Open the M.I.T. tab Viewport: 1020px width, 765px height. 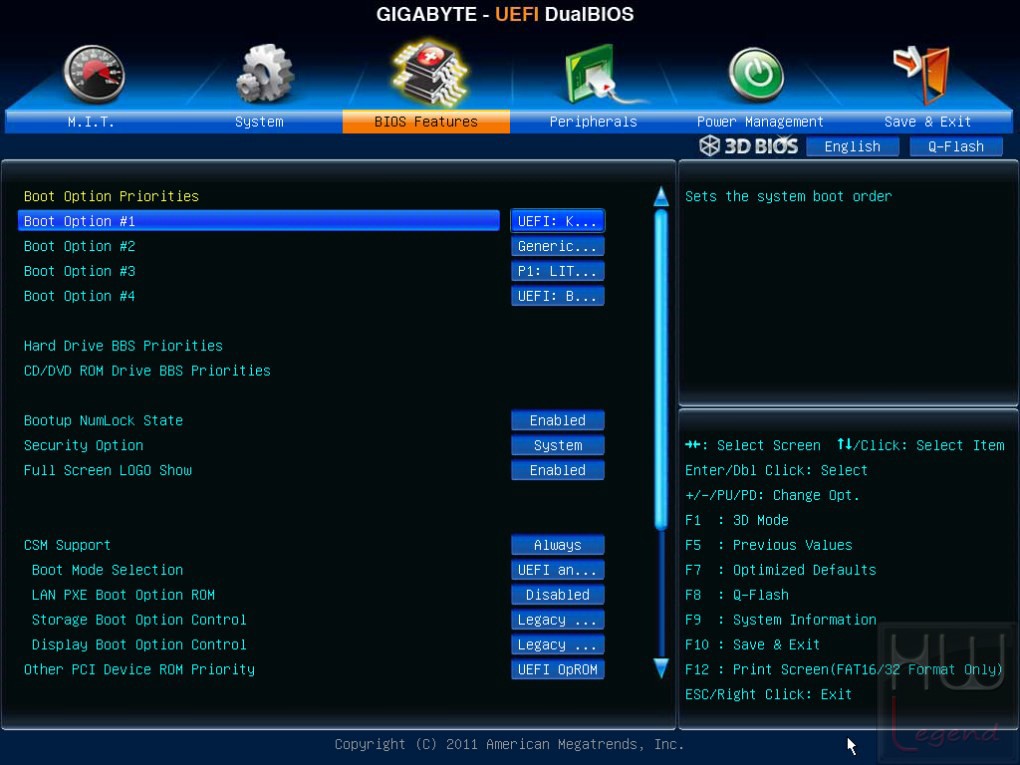(90, 122)
